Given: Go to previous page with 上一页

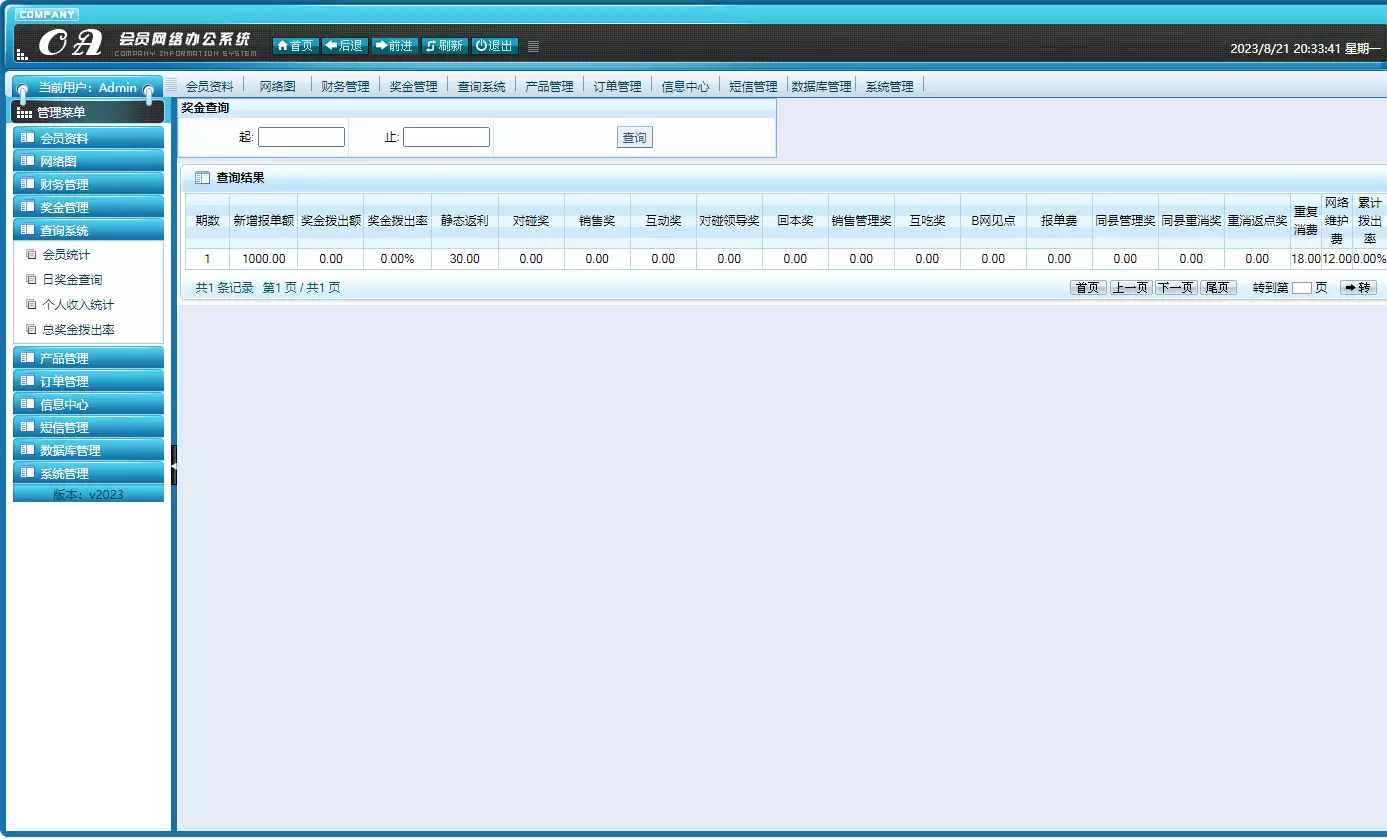Looking at the screenshot, I should [1131, 288].
